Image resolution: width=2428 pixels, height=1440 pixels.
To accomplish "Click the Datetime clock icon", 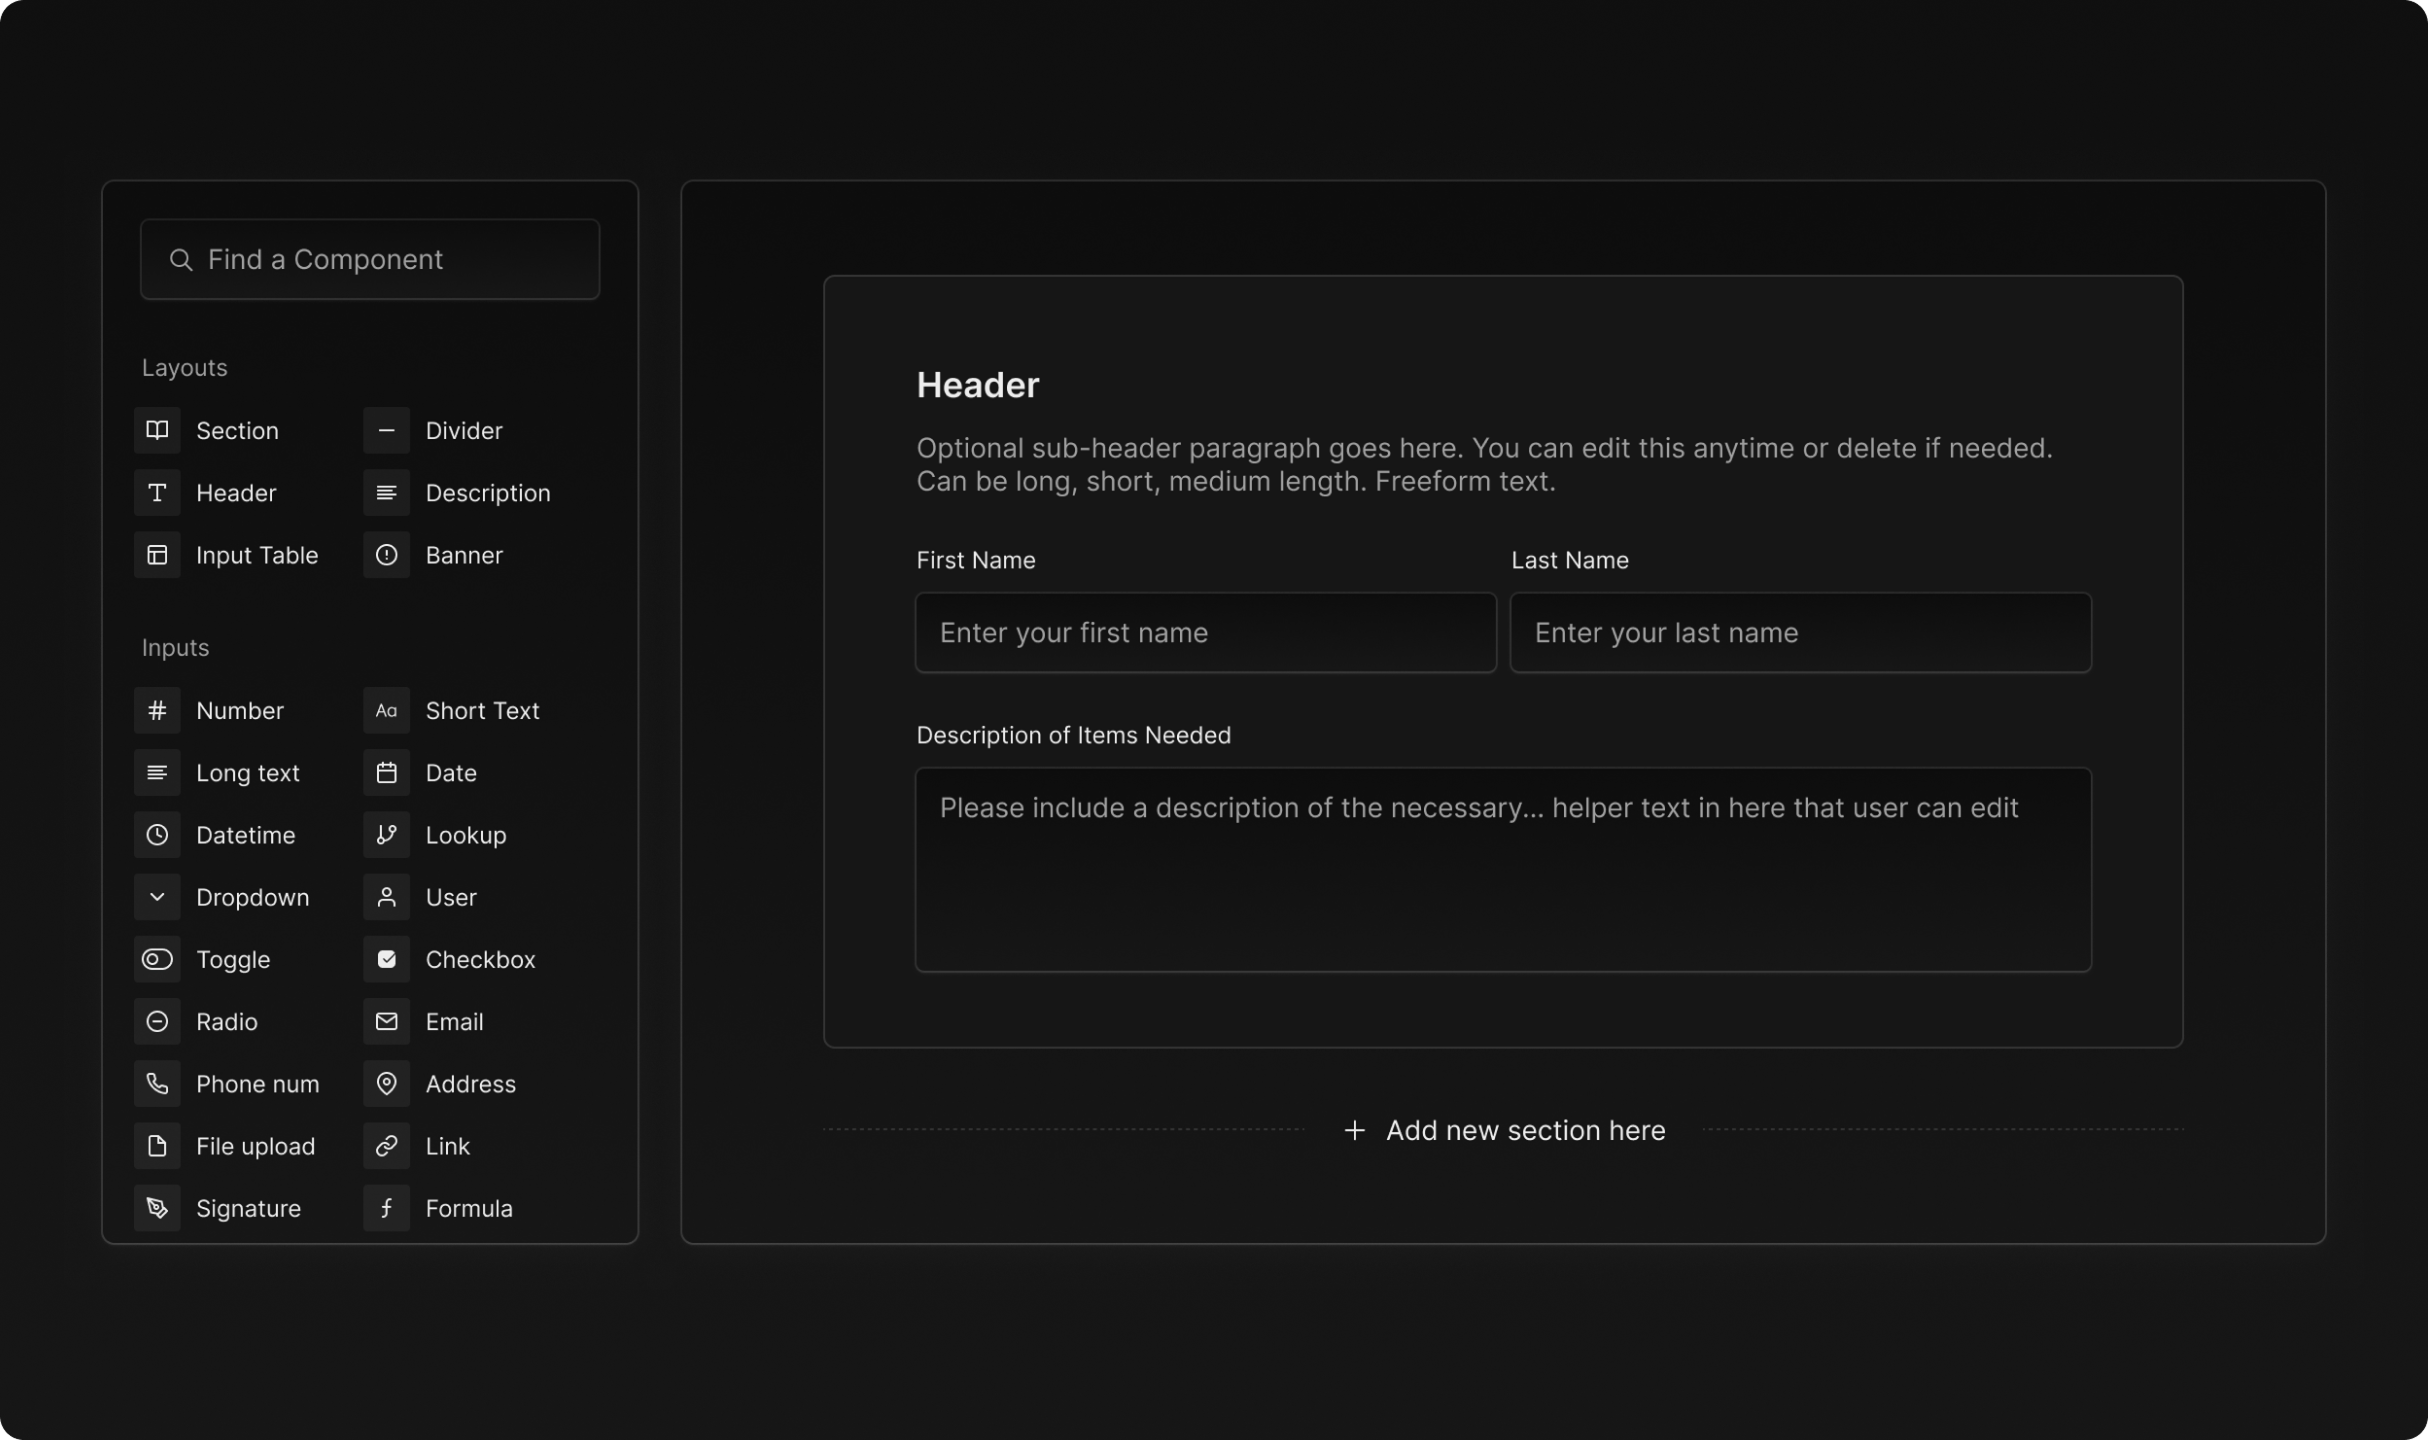I will (157, 835).
